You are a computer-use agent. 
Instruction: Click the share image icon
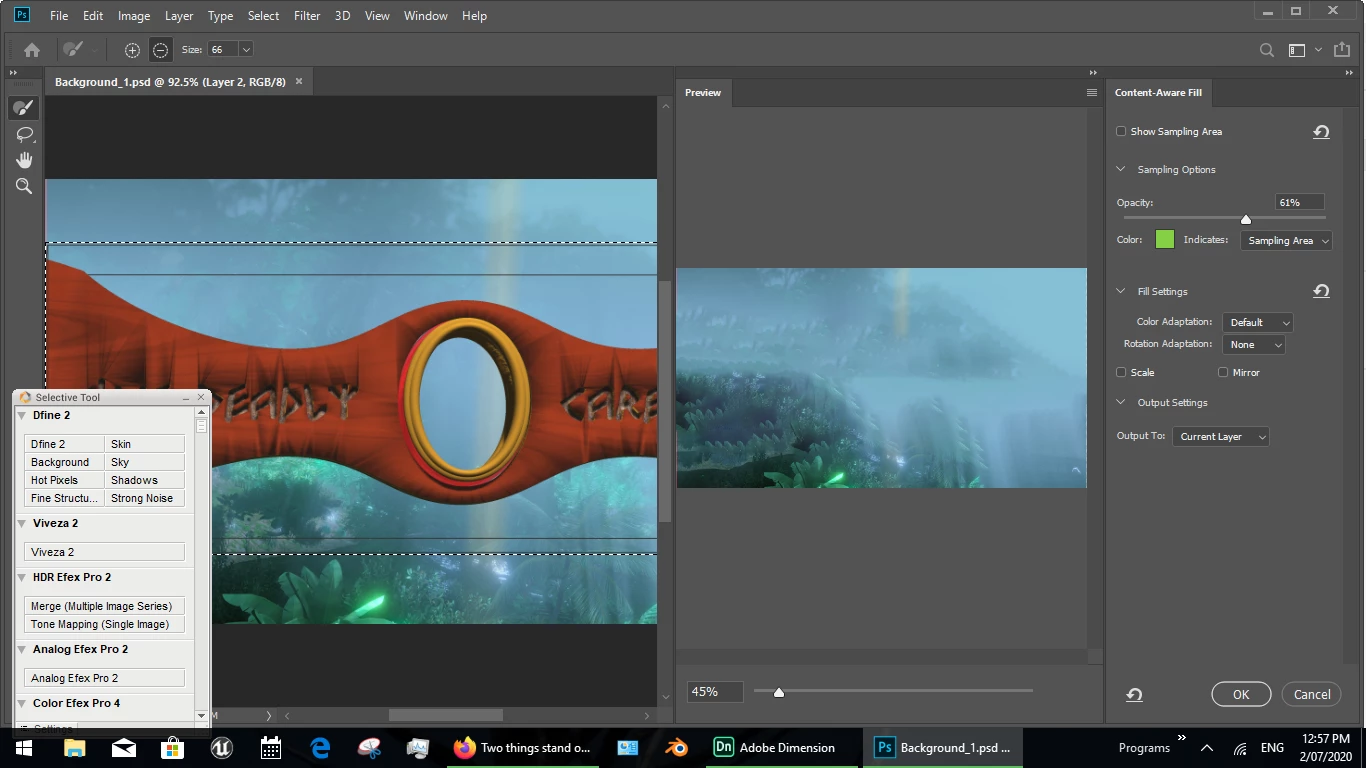click(x=1341, y=49)
